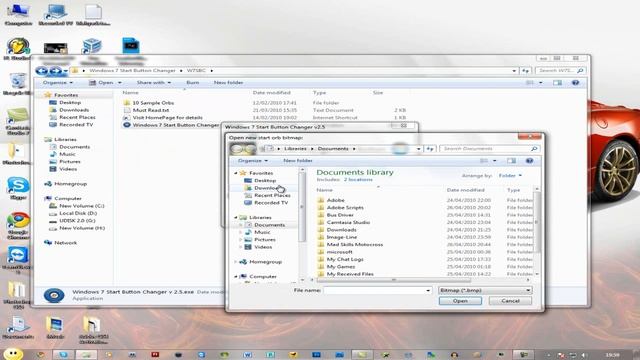
Task: Select the My Chat Logs folder
Action: click(x=345, y=259)
